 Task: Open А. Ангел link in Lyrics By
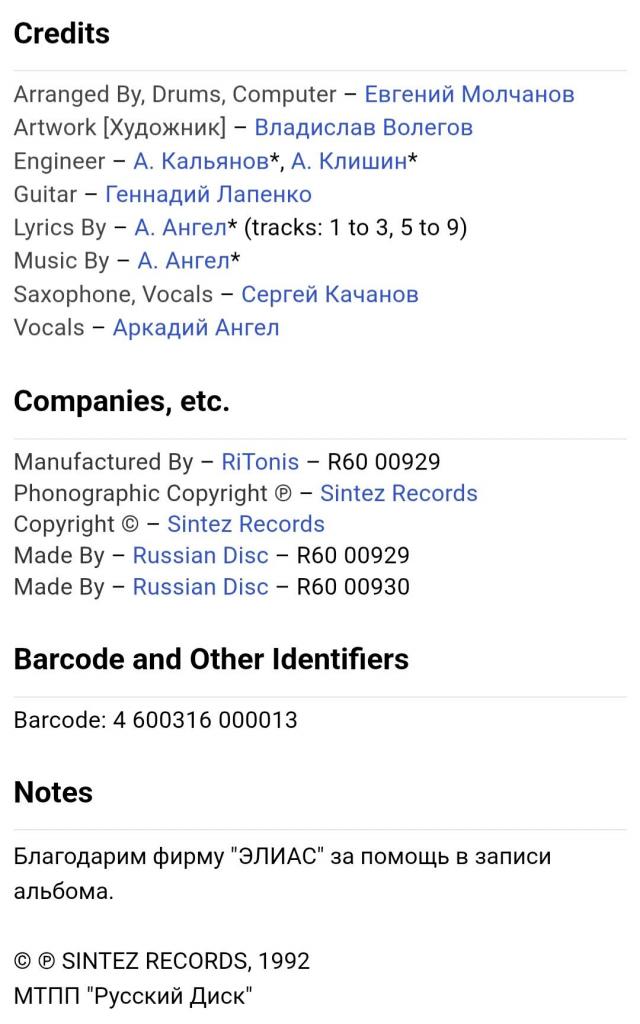click(180, 227)
